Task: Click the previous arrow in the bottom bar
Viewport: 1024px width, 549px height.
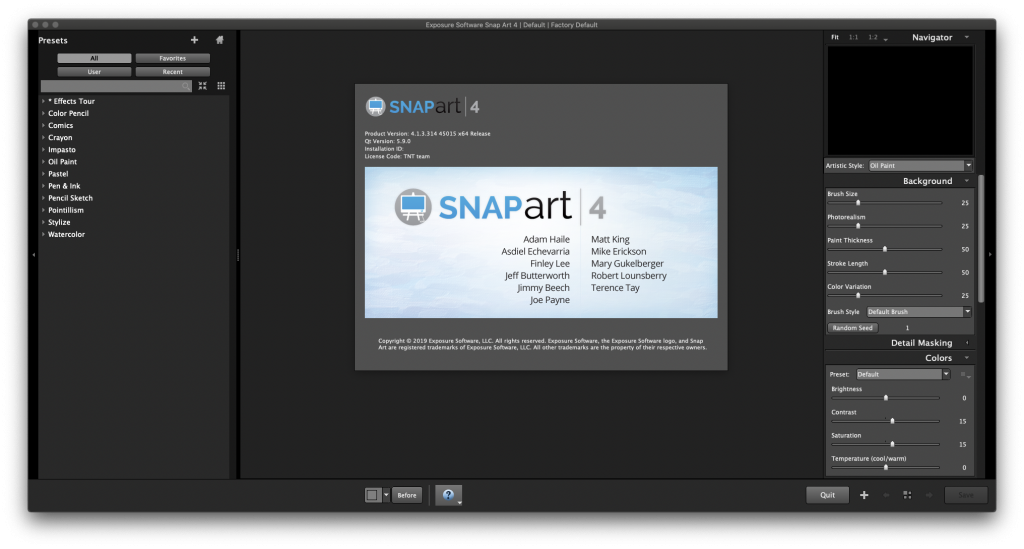Action: (x=886, y=495)
